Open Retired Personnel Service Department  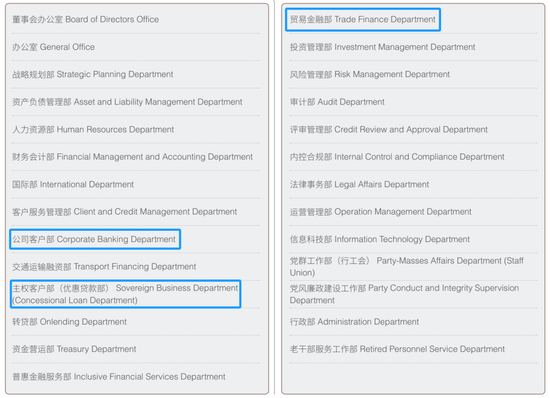point(397,349)
